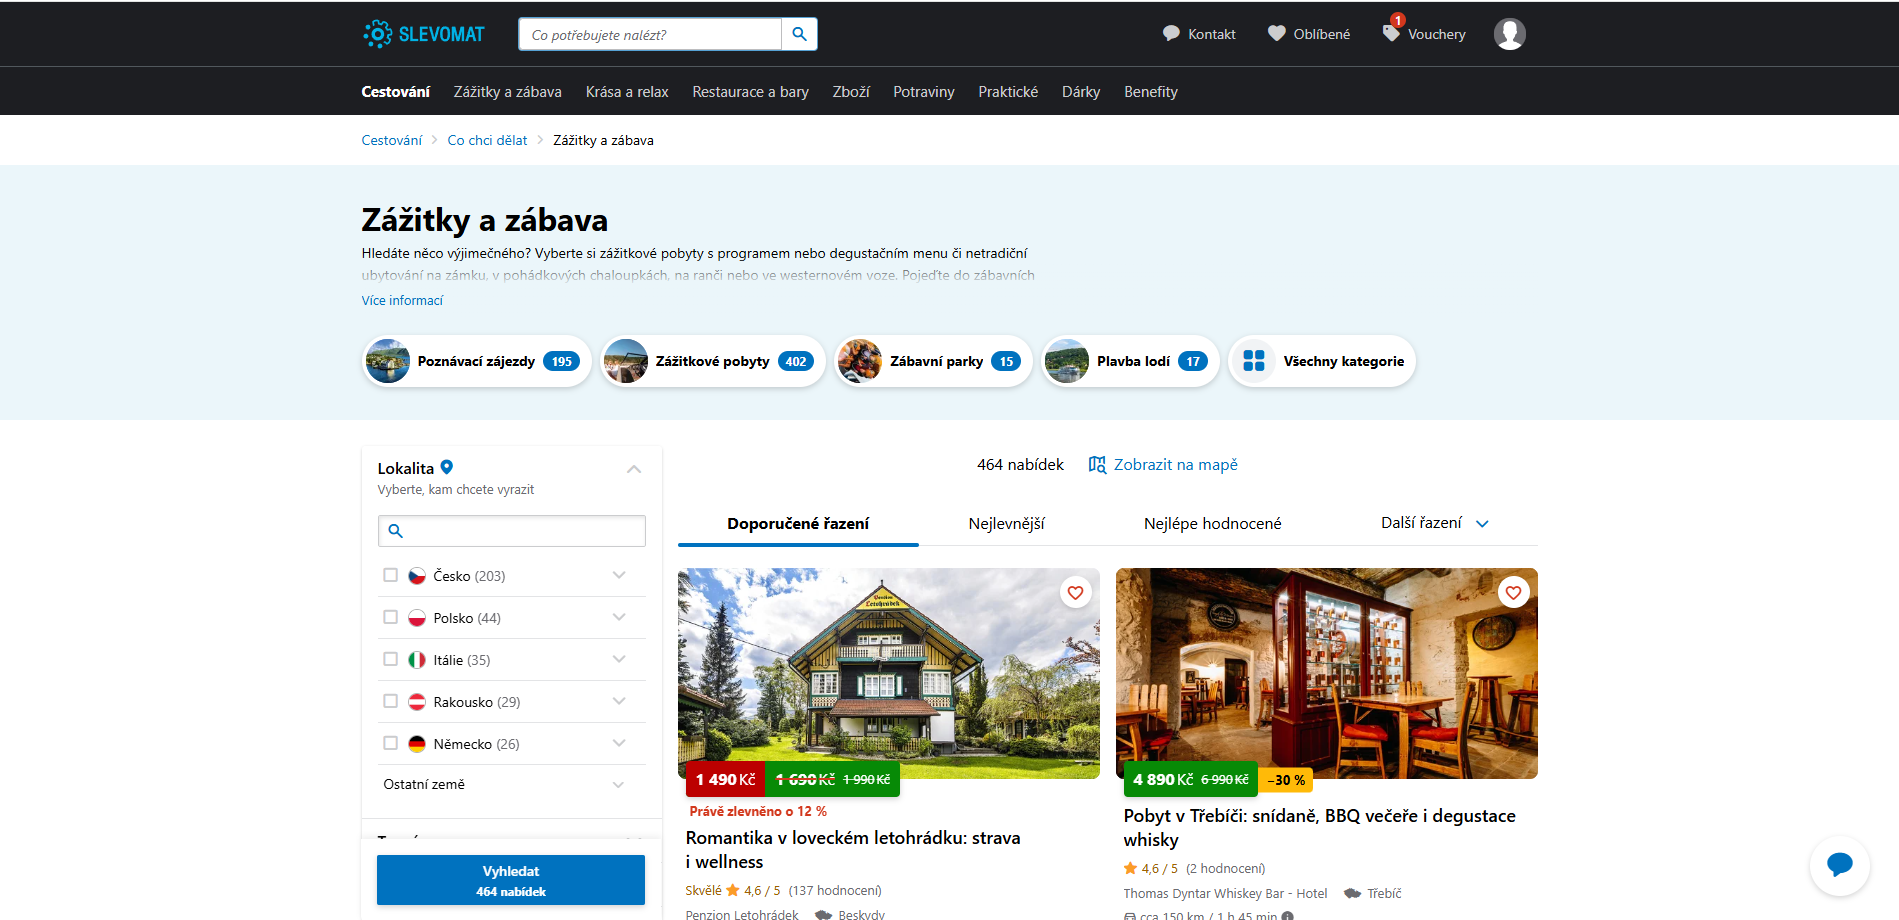
Task: Select Zábavní parky category chip
Action: click(934, 361)
